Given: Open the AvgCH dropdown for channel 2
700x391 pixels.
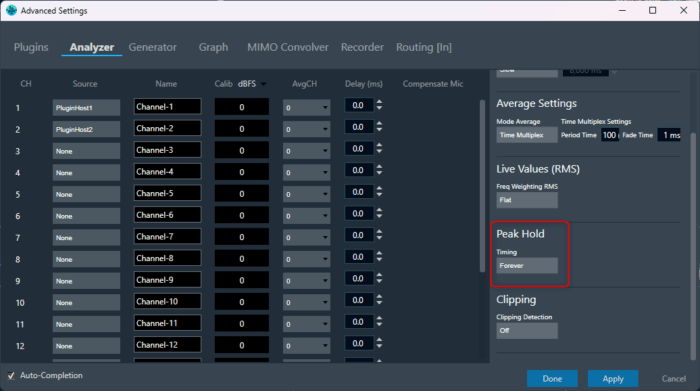Looking at the screenshot, I should (306, 129).
